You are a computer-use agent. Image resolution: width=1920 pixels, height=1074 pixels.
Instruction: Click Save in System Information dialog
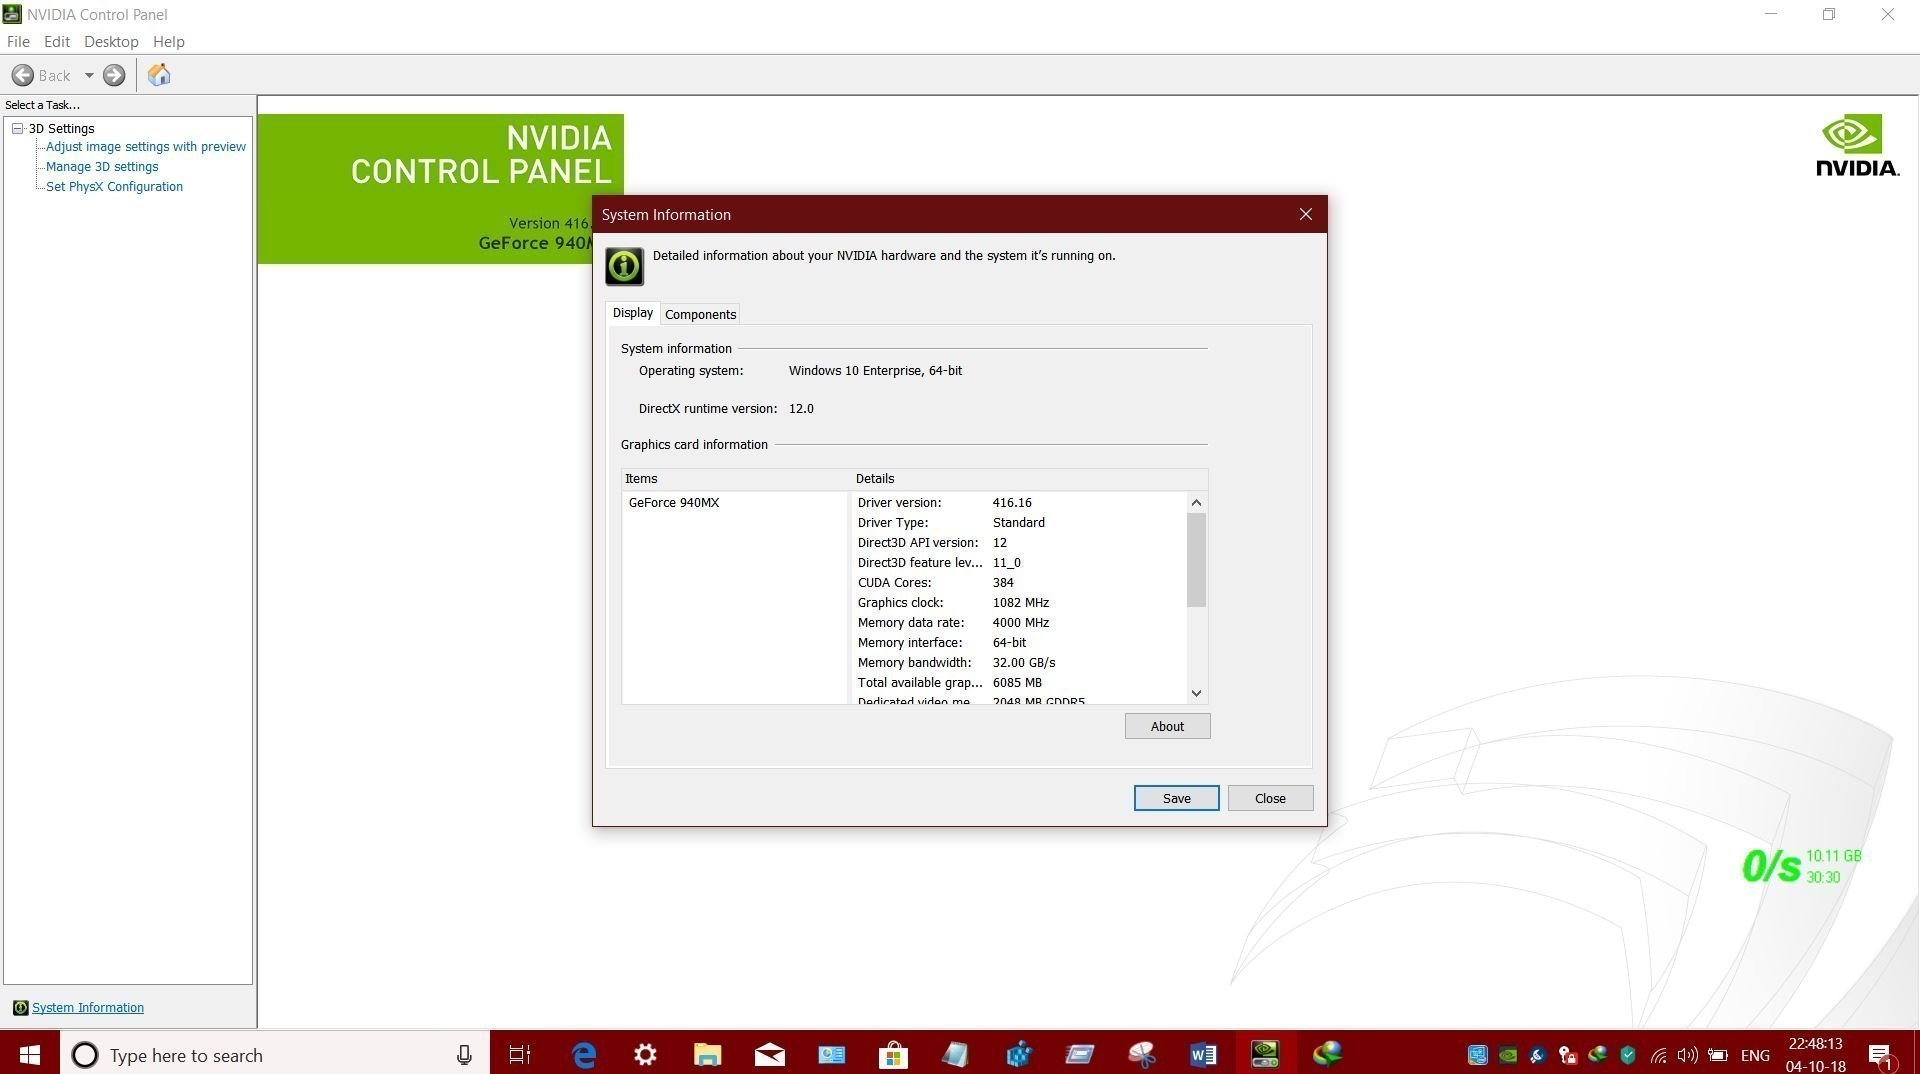pyautogui.click(x=1176, y=798)
